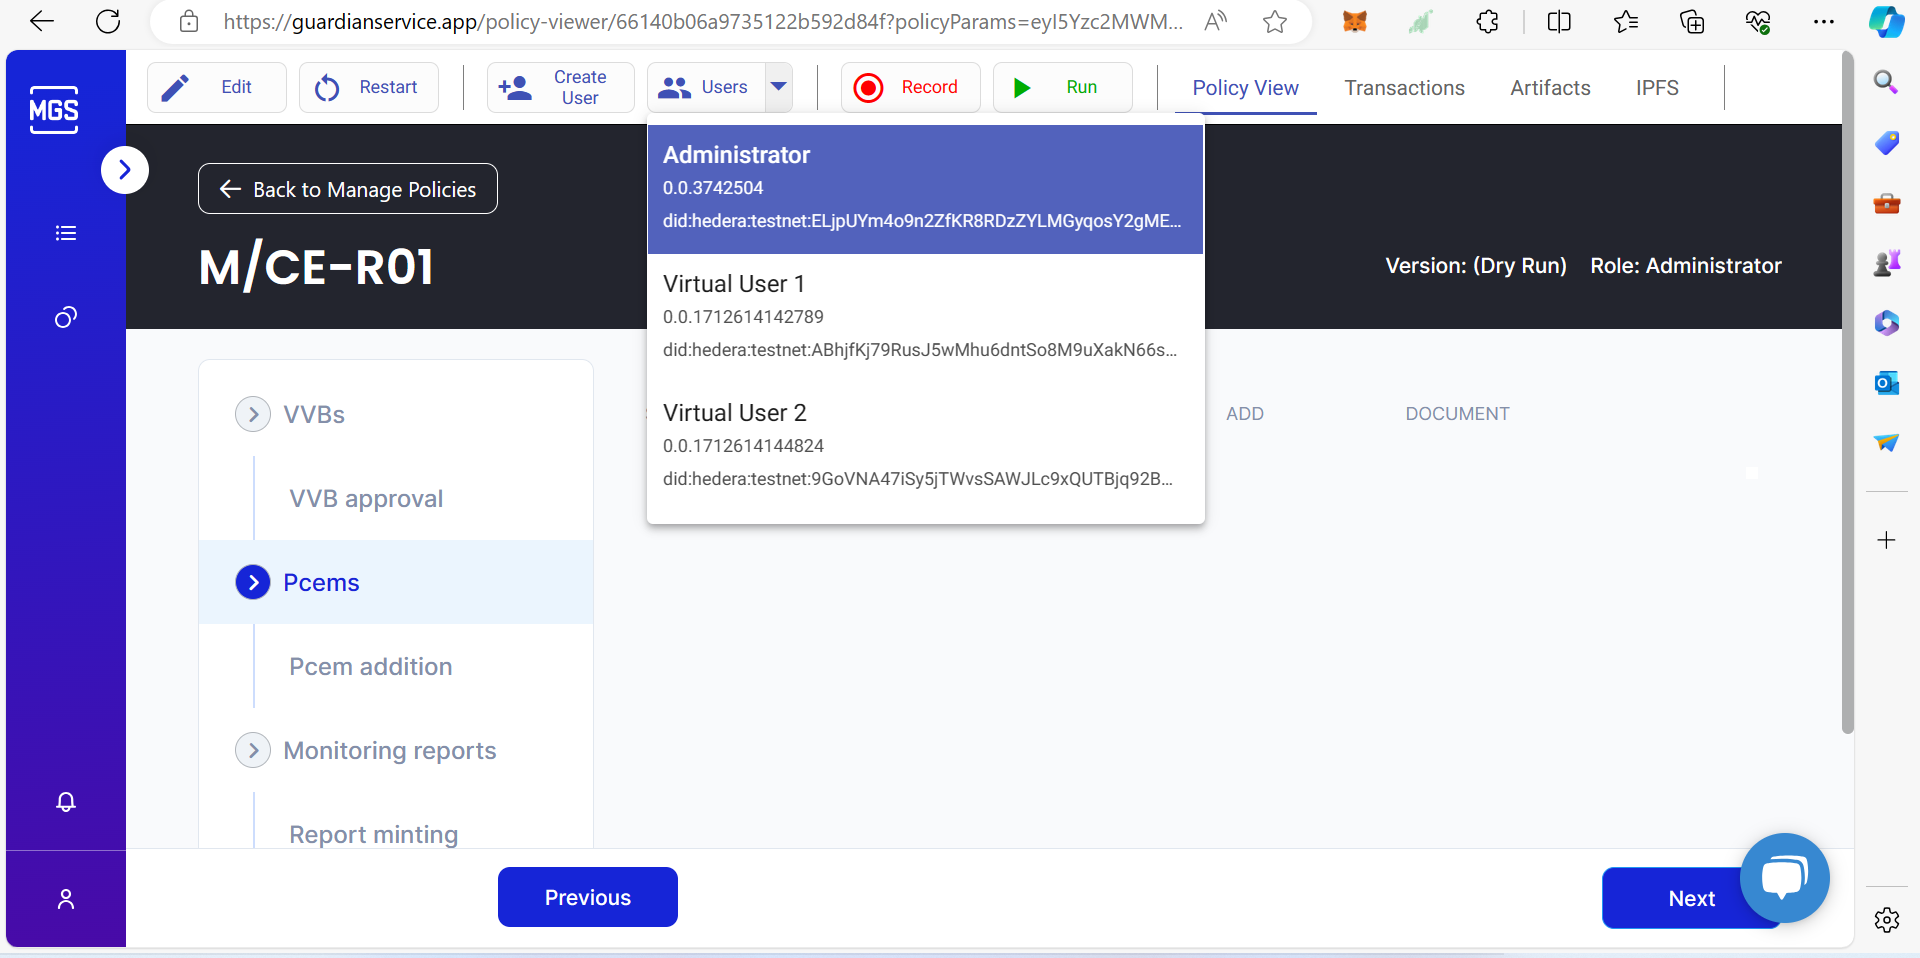Open browser settings ellipsis menu
The image size is (1920, 958).
click(x=1824, y=22)
